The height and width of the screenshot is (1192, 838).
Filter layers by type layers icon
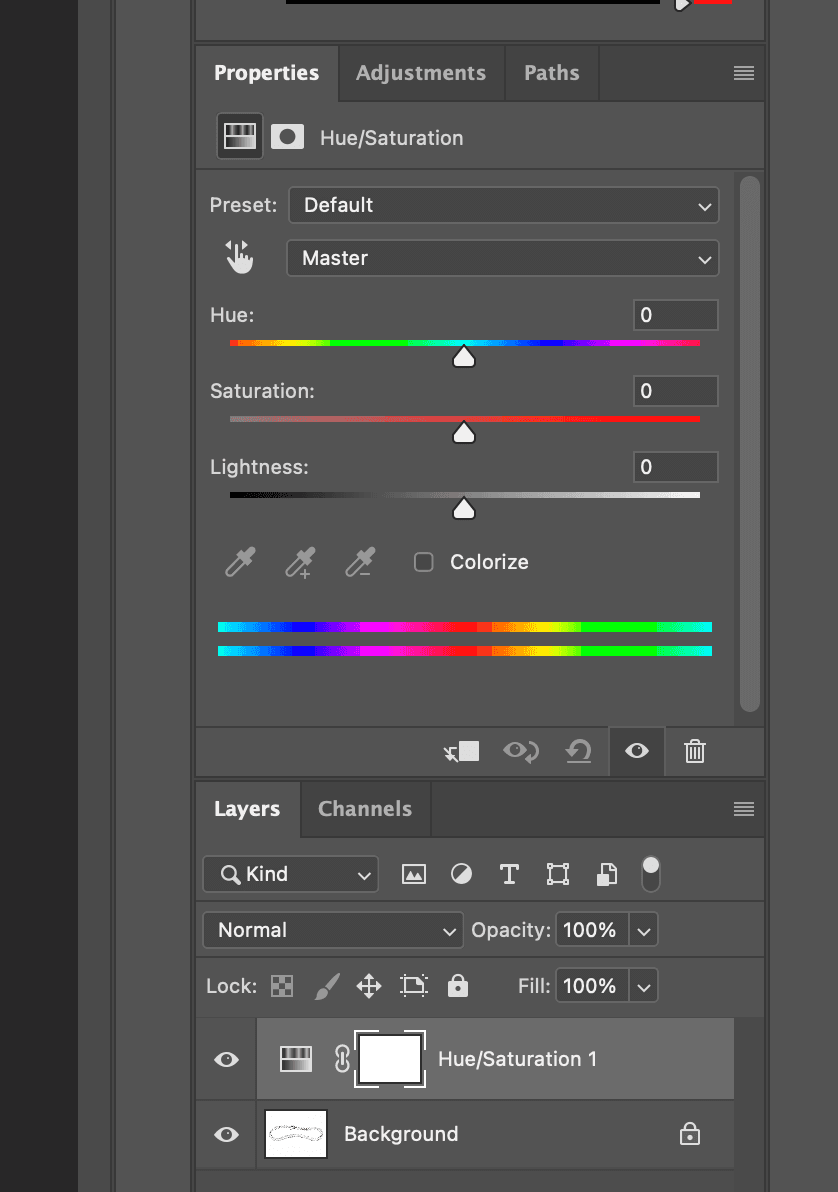(x=509, y=874)
